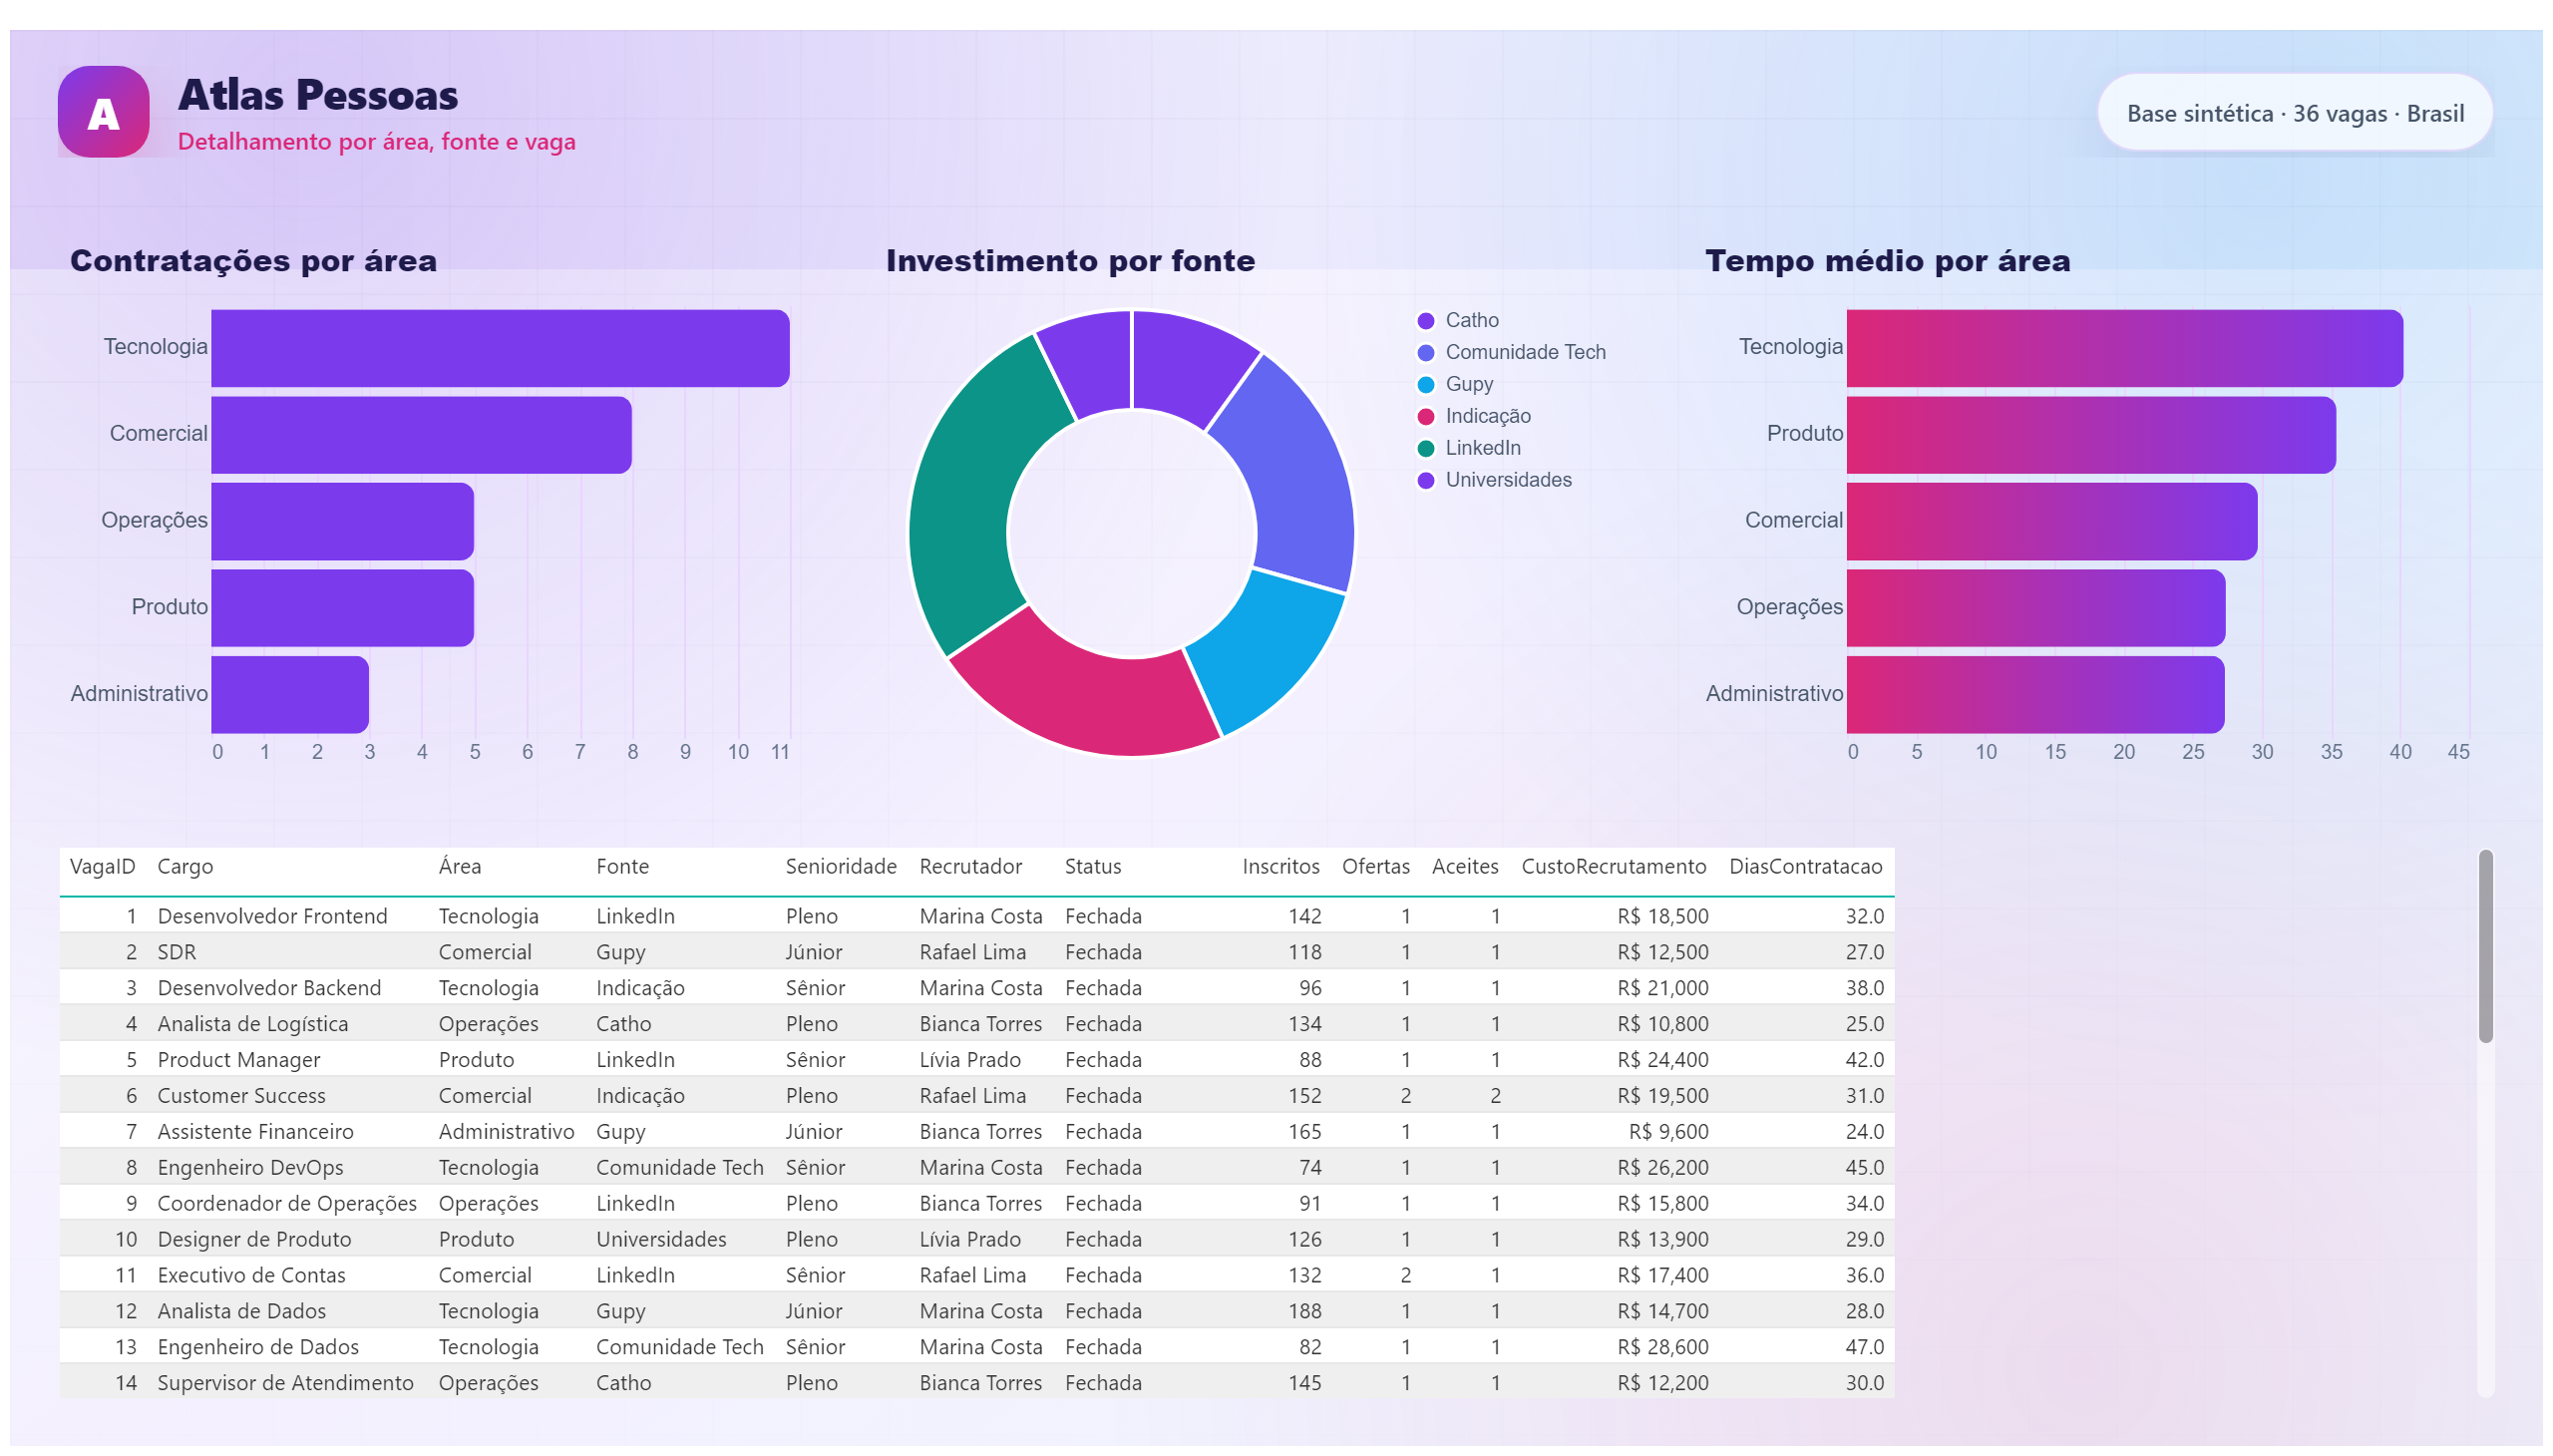Click the R$ 28,600 cost value
The height and width of the screenshot is (1456, 2553).
1662,1347
